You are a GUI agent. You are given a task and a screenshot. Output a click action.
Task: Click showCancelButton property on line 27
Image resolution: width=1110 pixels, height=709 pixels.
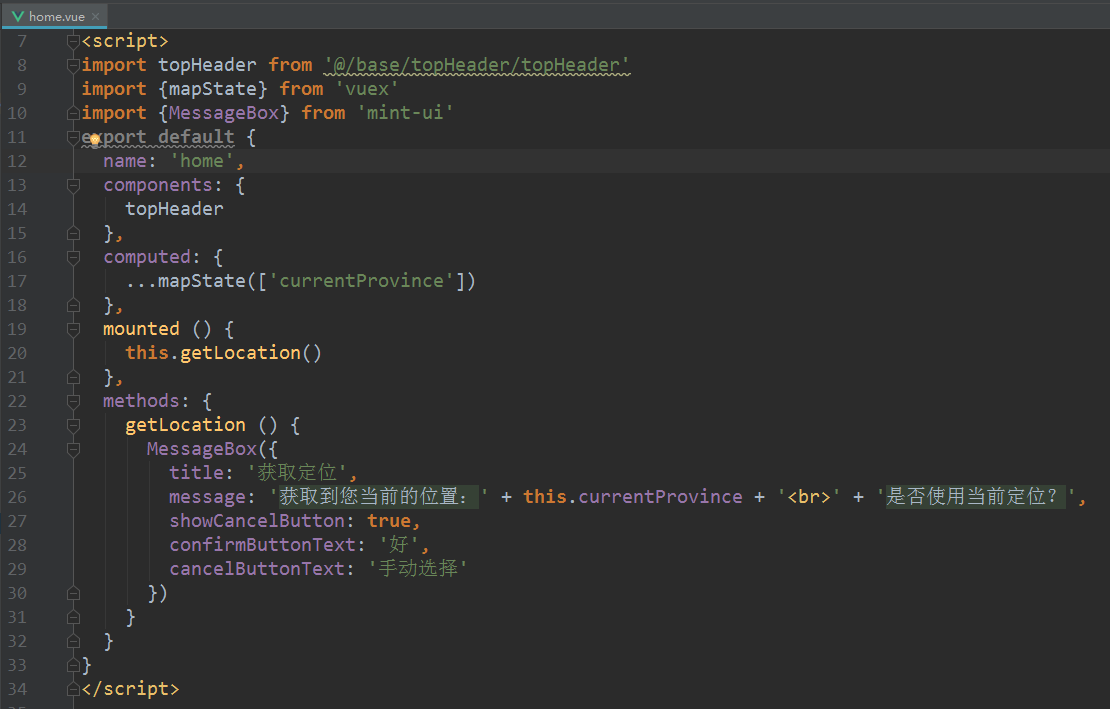coord(256,521)
